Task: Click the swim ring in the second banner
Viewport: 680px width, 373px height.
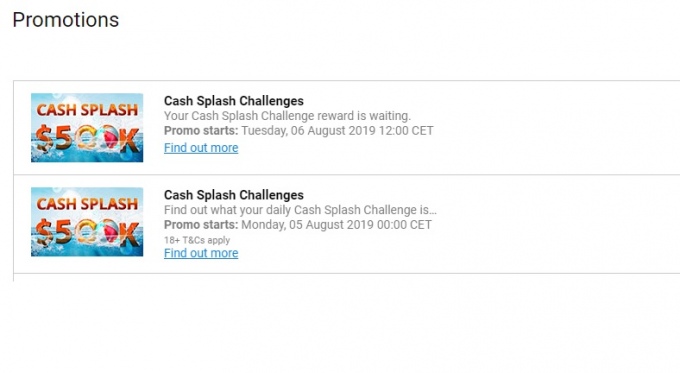Action: [x=87, y=232]
